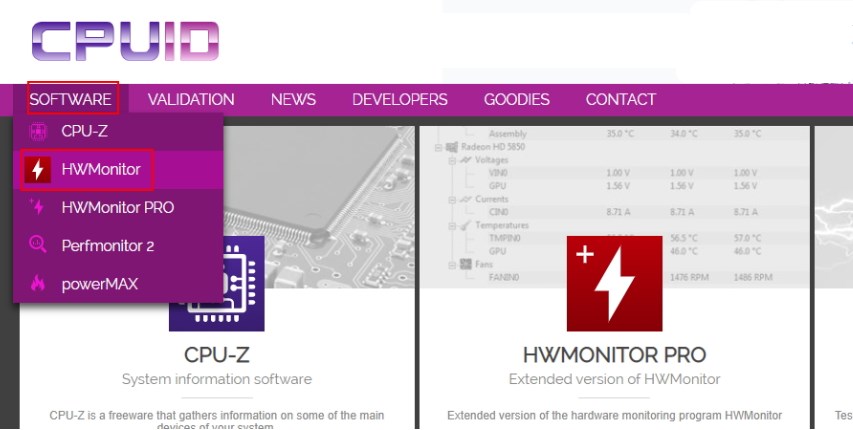Collapse the Fans tree node
The width and height of the screenshot is (853, 430).
[x=452, y=265]
